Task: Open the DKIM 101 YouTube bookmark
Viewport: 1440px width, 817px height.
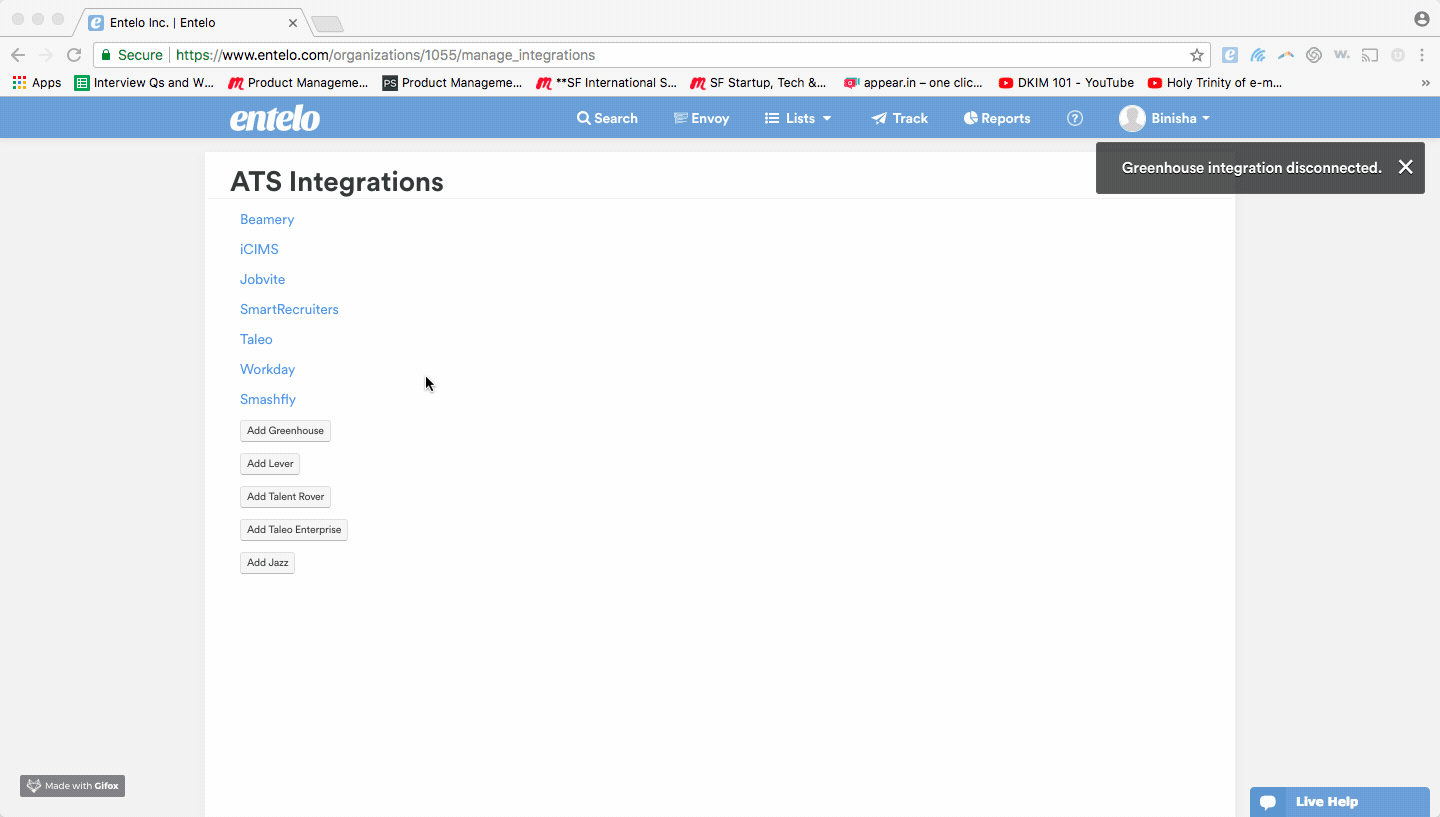Action: point(1066,83)
